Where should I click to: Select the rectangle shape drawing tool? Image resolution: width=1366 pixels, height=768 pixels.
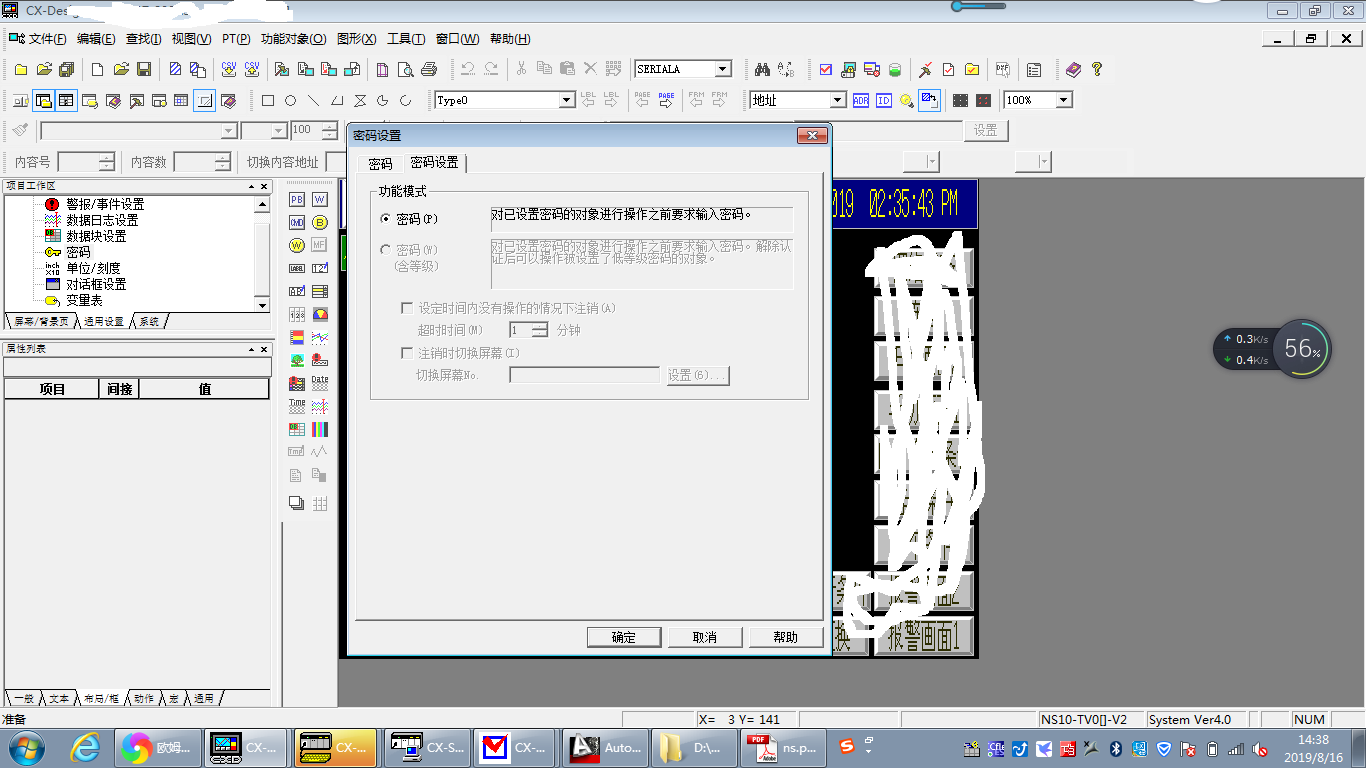click(x=268, y=101)
